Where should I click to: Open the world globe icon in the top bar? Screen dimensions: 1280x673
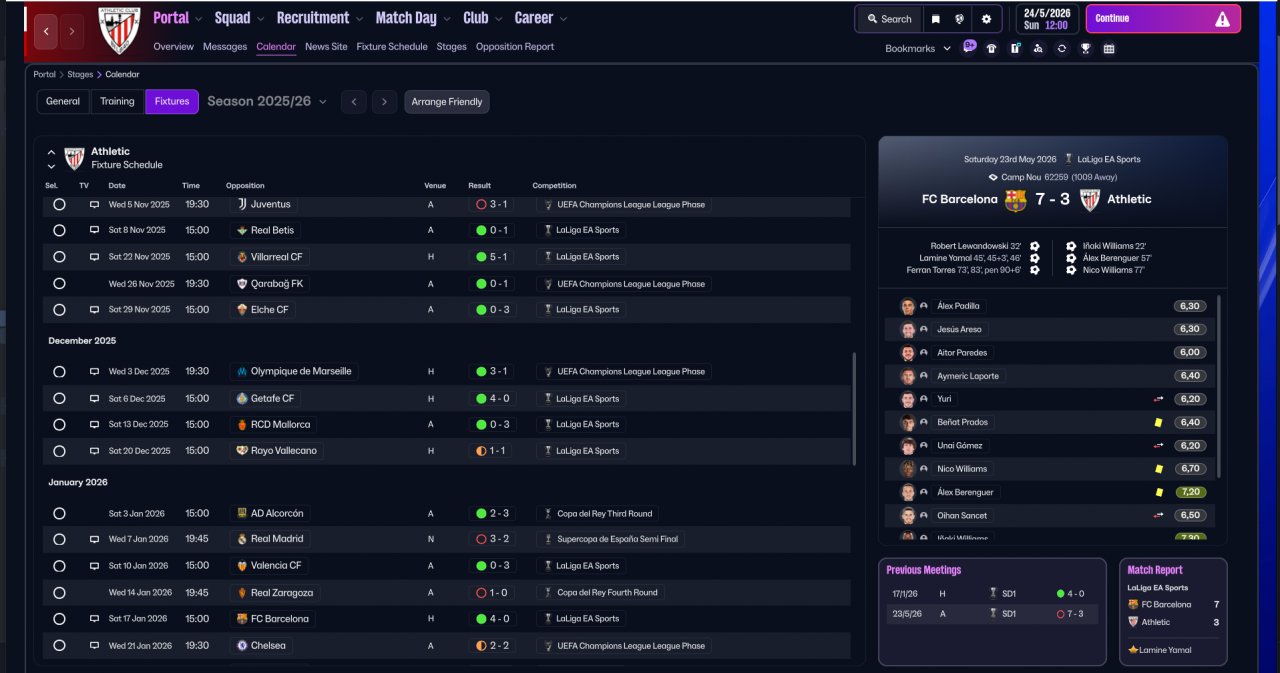click(x=960, y=19)
